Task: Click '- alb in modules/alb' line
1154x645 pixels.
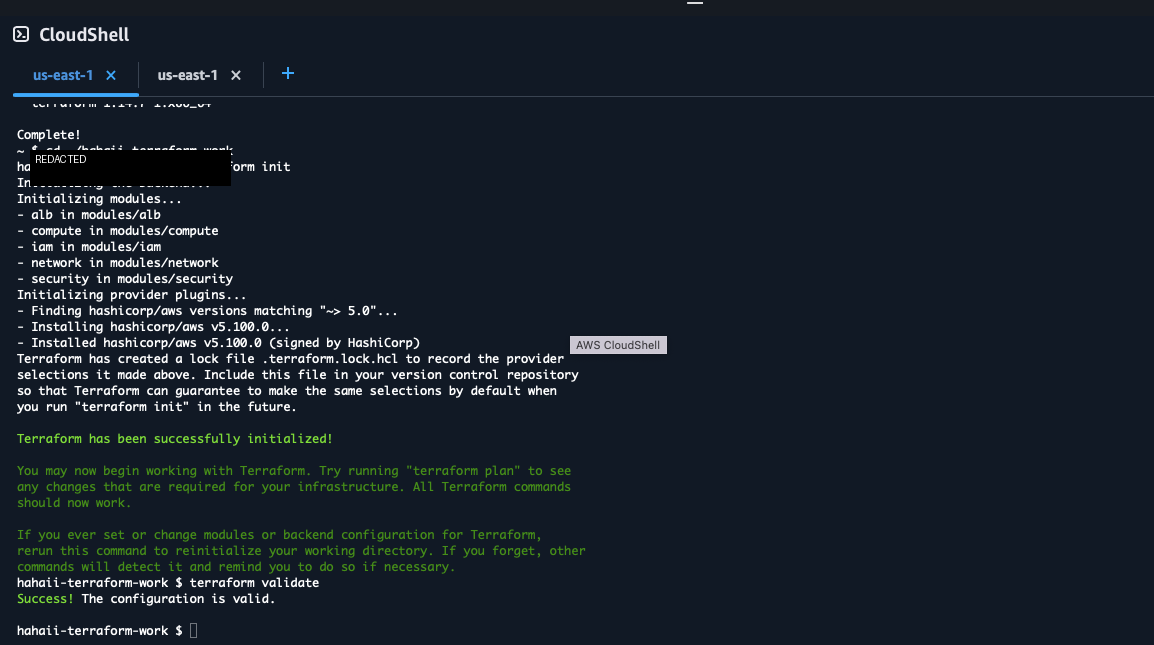Action: click(x=88, y=215)
